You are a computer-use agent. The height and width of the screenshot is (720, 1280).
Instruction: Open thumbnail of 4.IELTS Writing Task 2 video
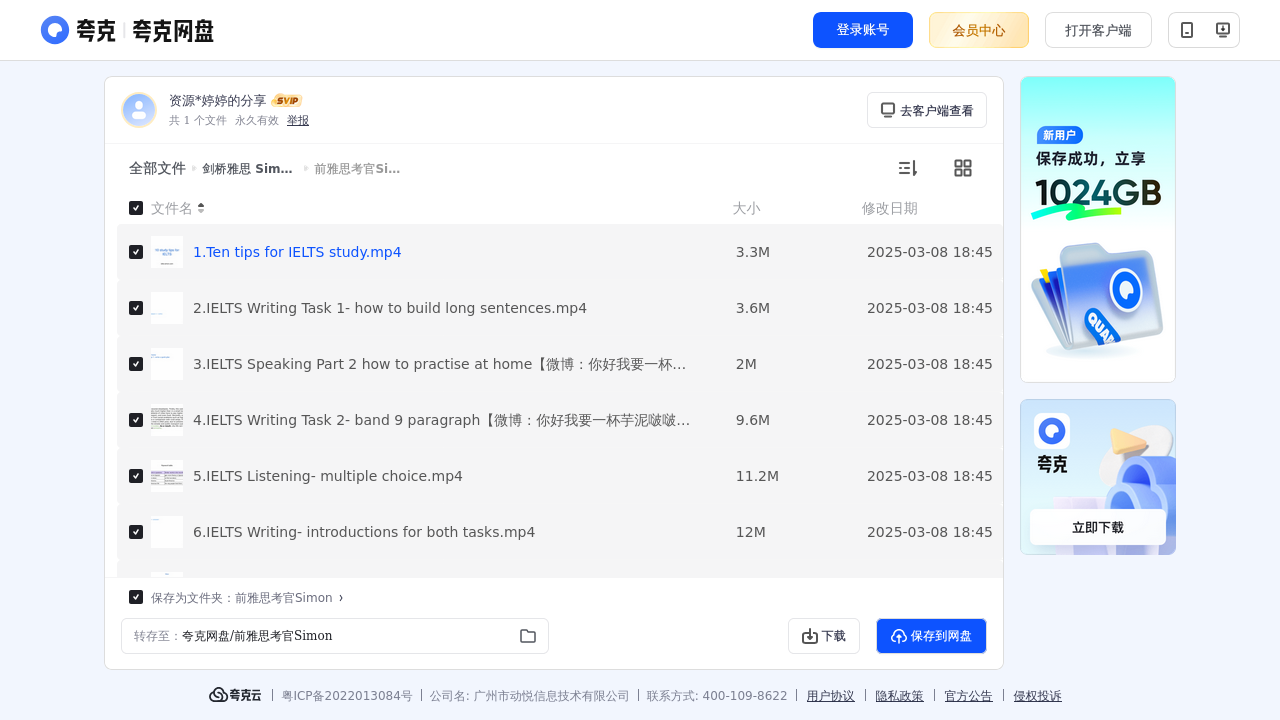point(167,420)
